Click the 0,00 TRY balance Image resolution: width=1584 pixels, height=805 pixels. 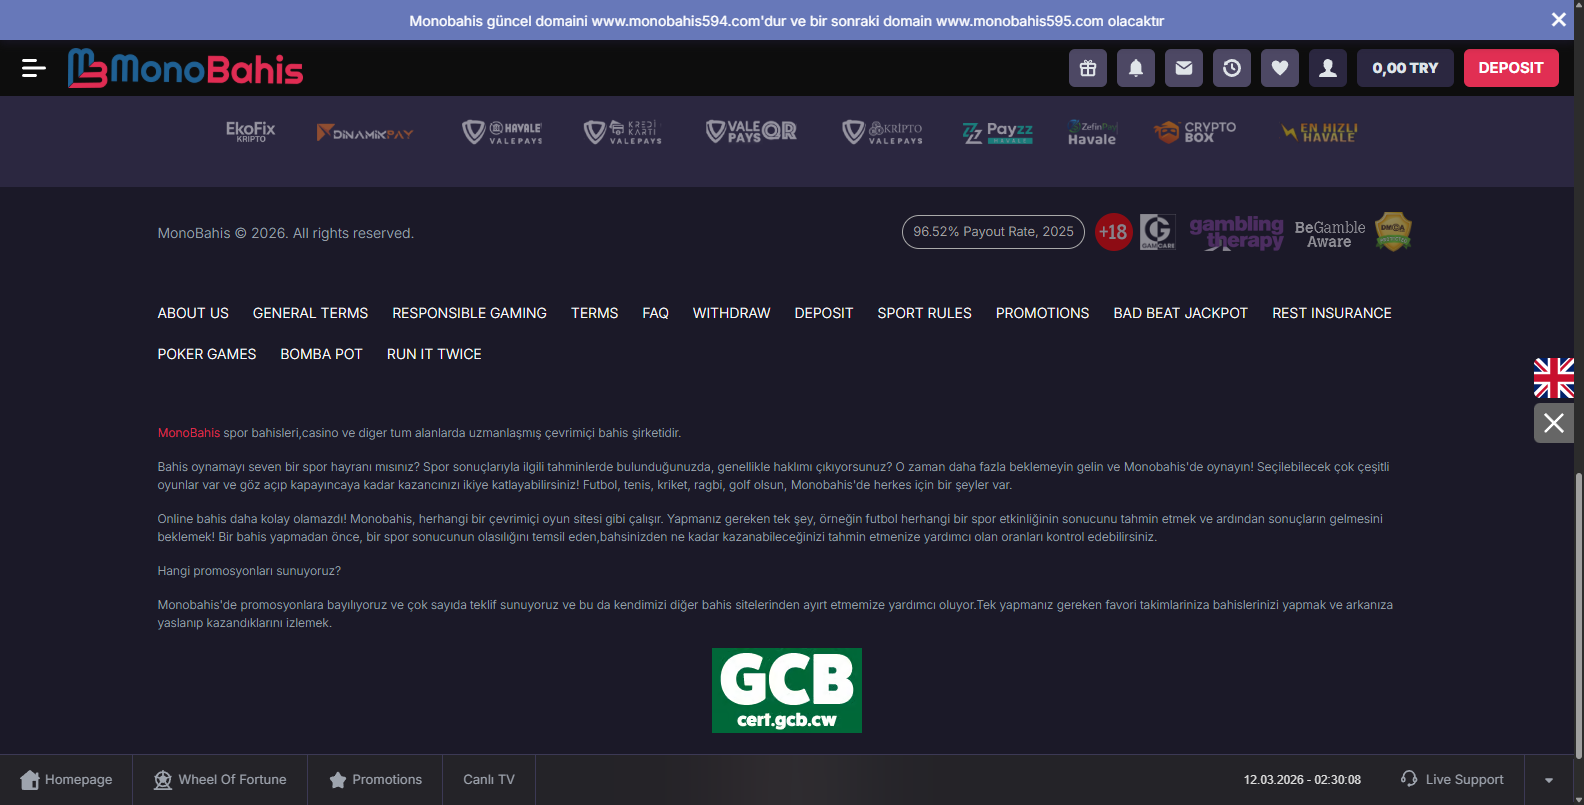[x=1405, y=68]
